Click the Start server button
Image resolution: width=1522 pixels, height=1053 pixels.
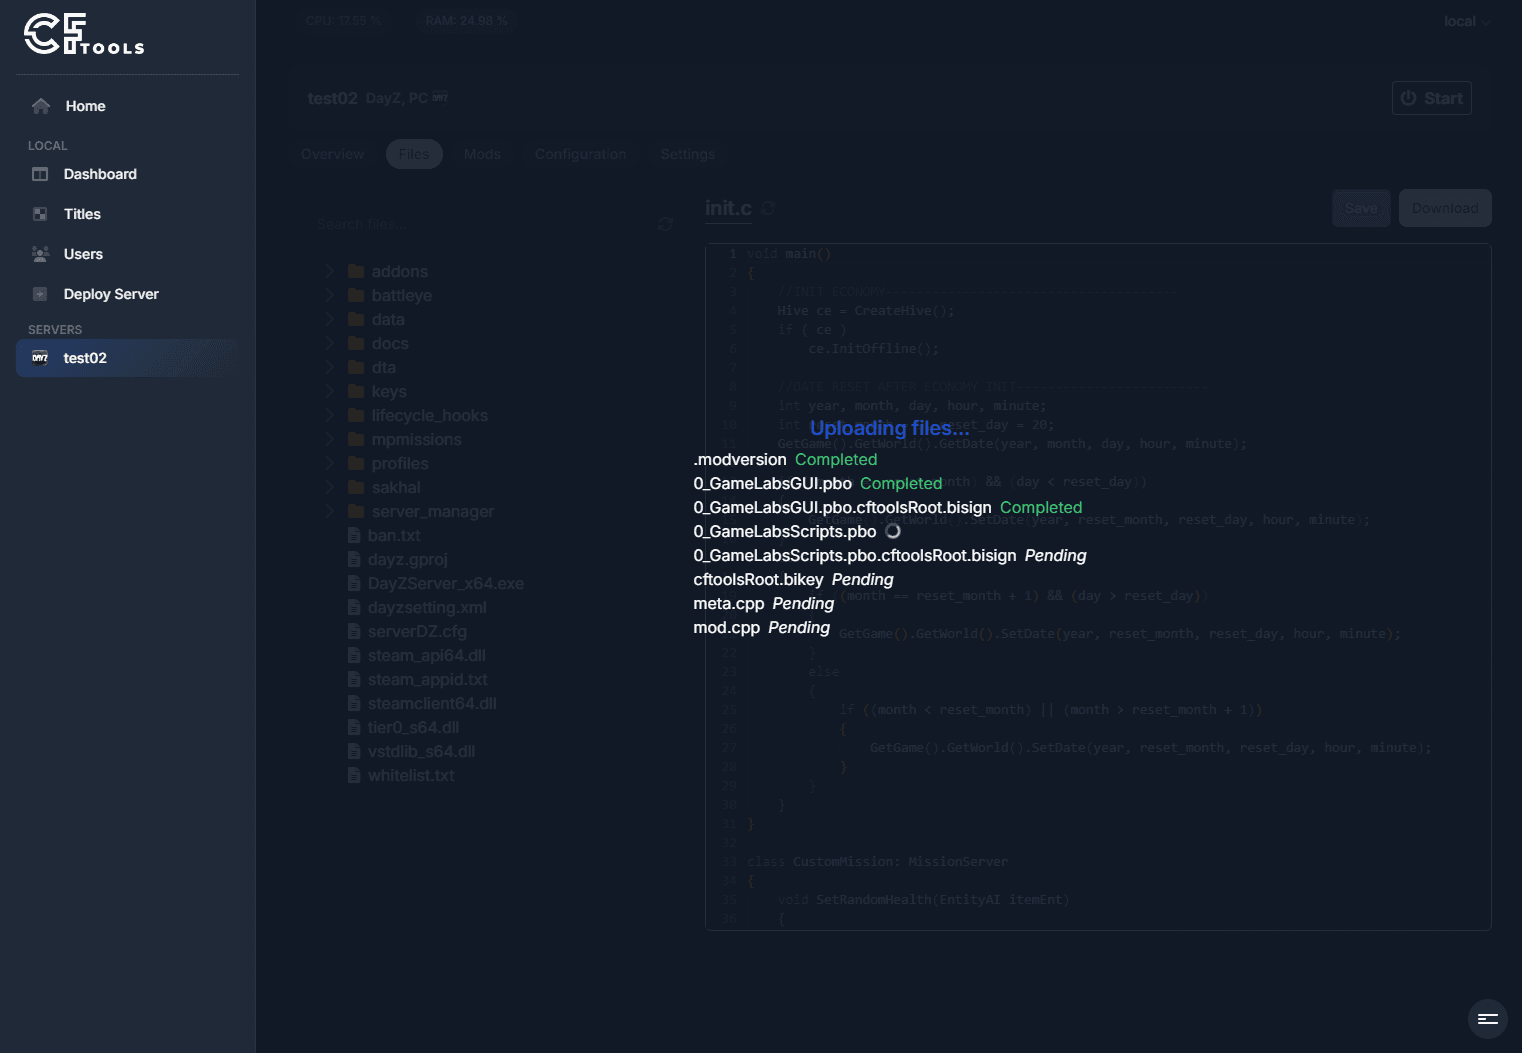(x=1432, y=98)
